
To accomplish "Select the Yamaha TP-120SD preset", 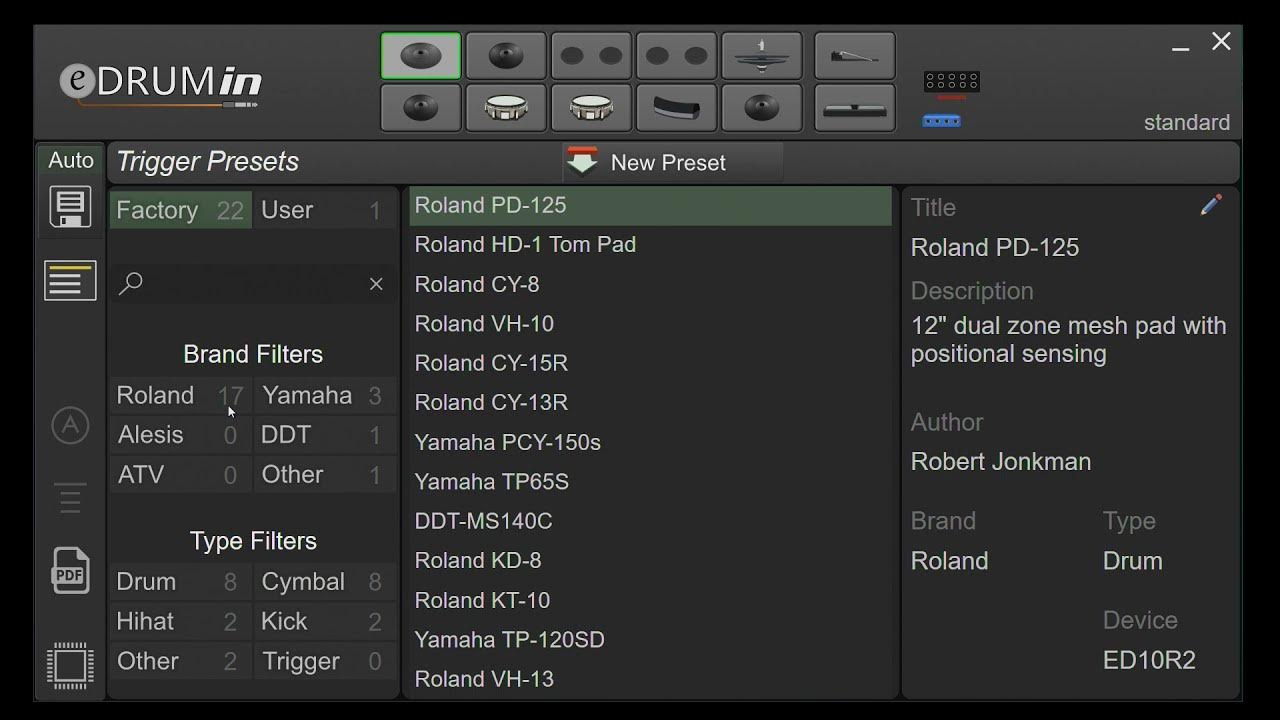I will coord(650,639).
